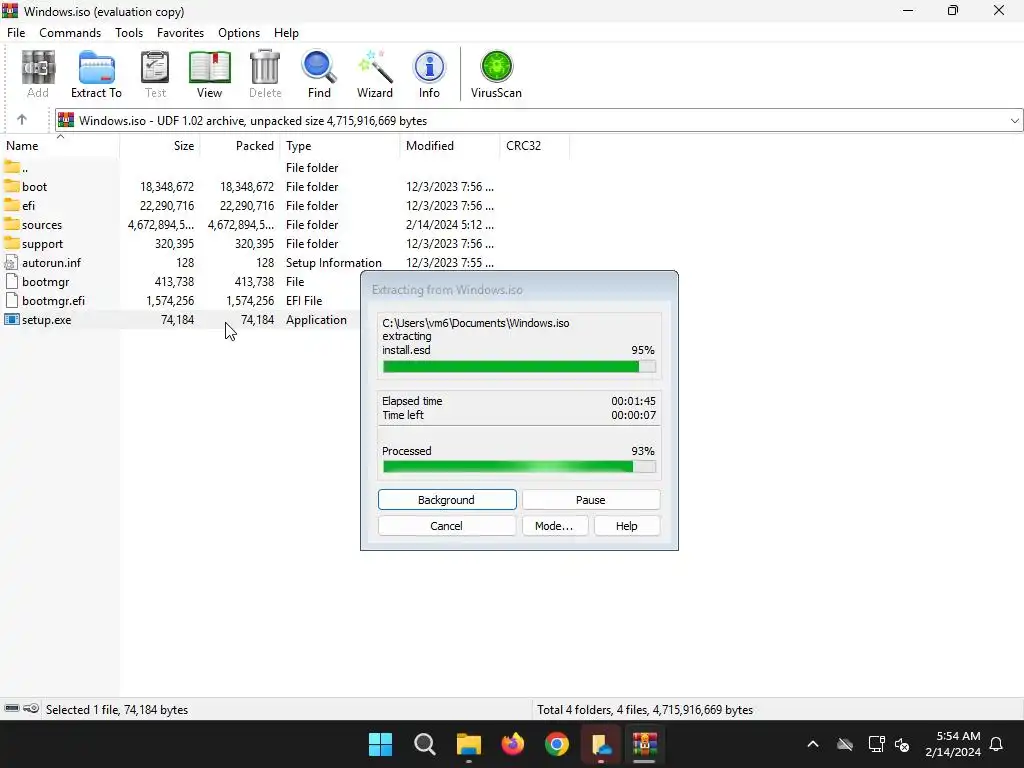Click the drive icon in status bar

click(12, 709)
